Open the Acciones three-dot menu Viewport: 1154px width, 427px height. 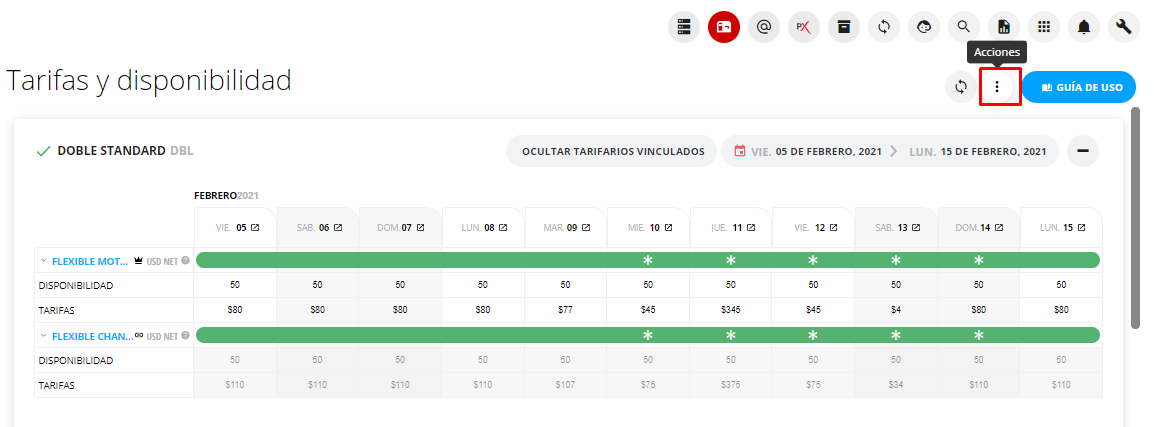click(996, 87)
